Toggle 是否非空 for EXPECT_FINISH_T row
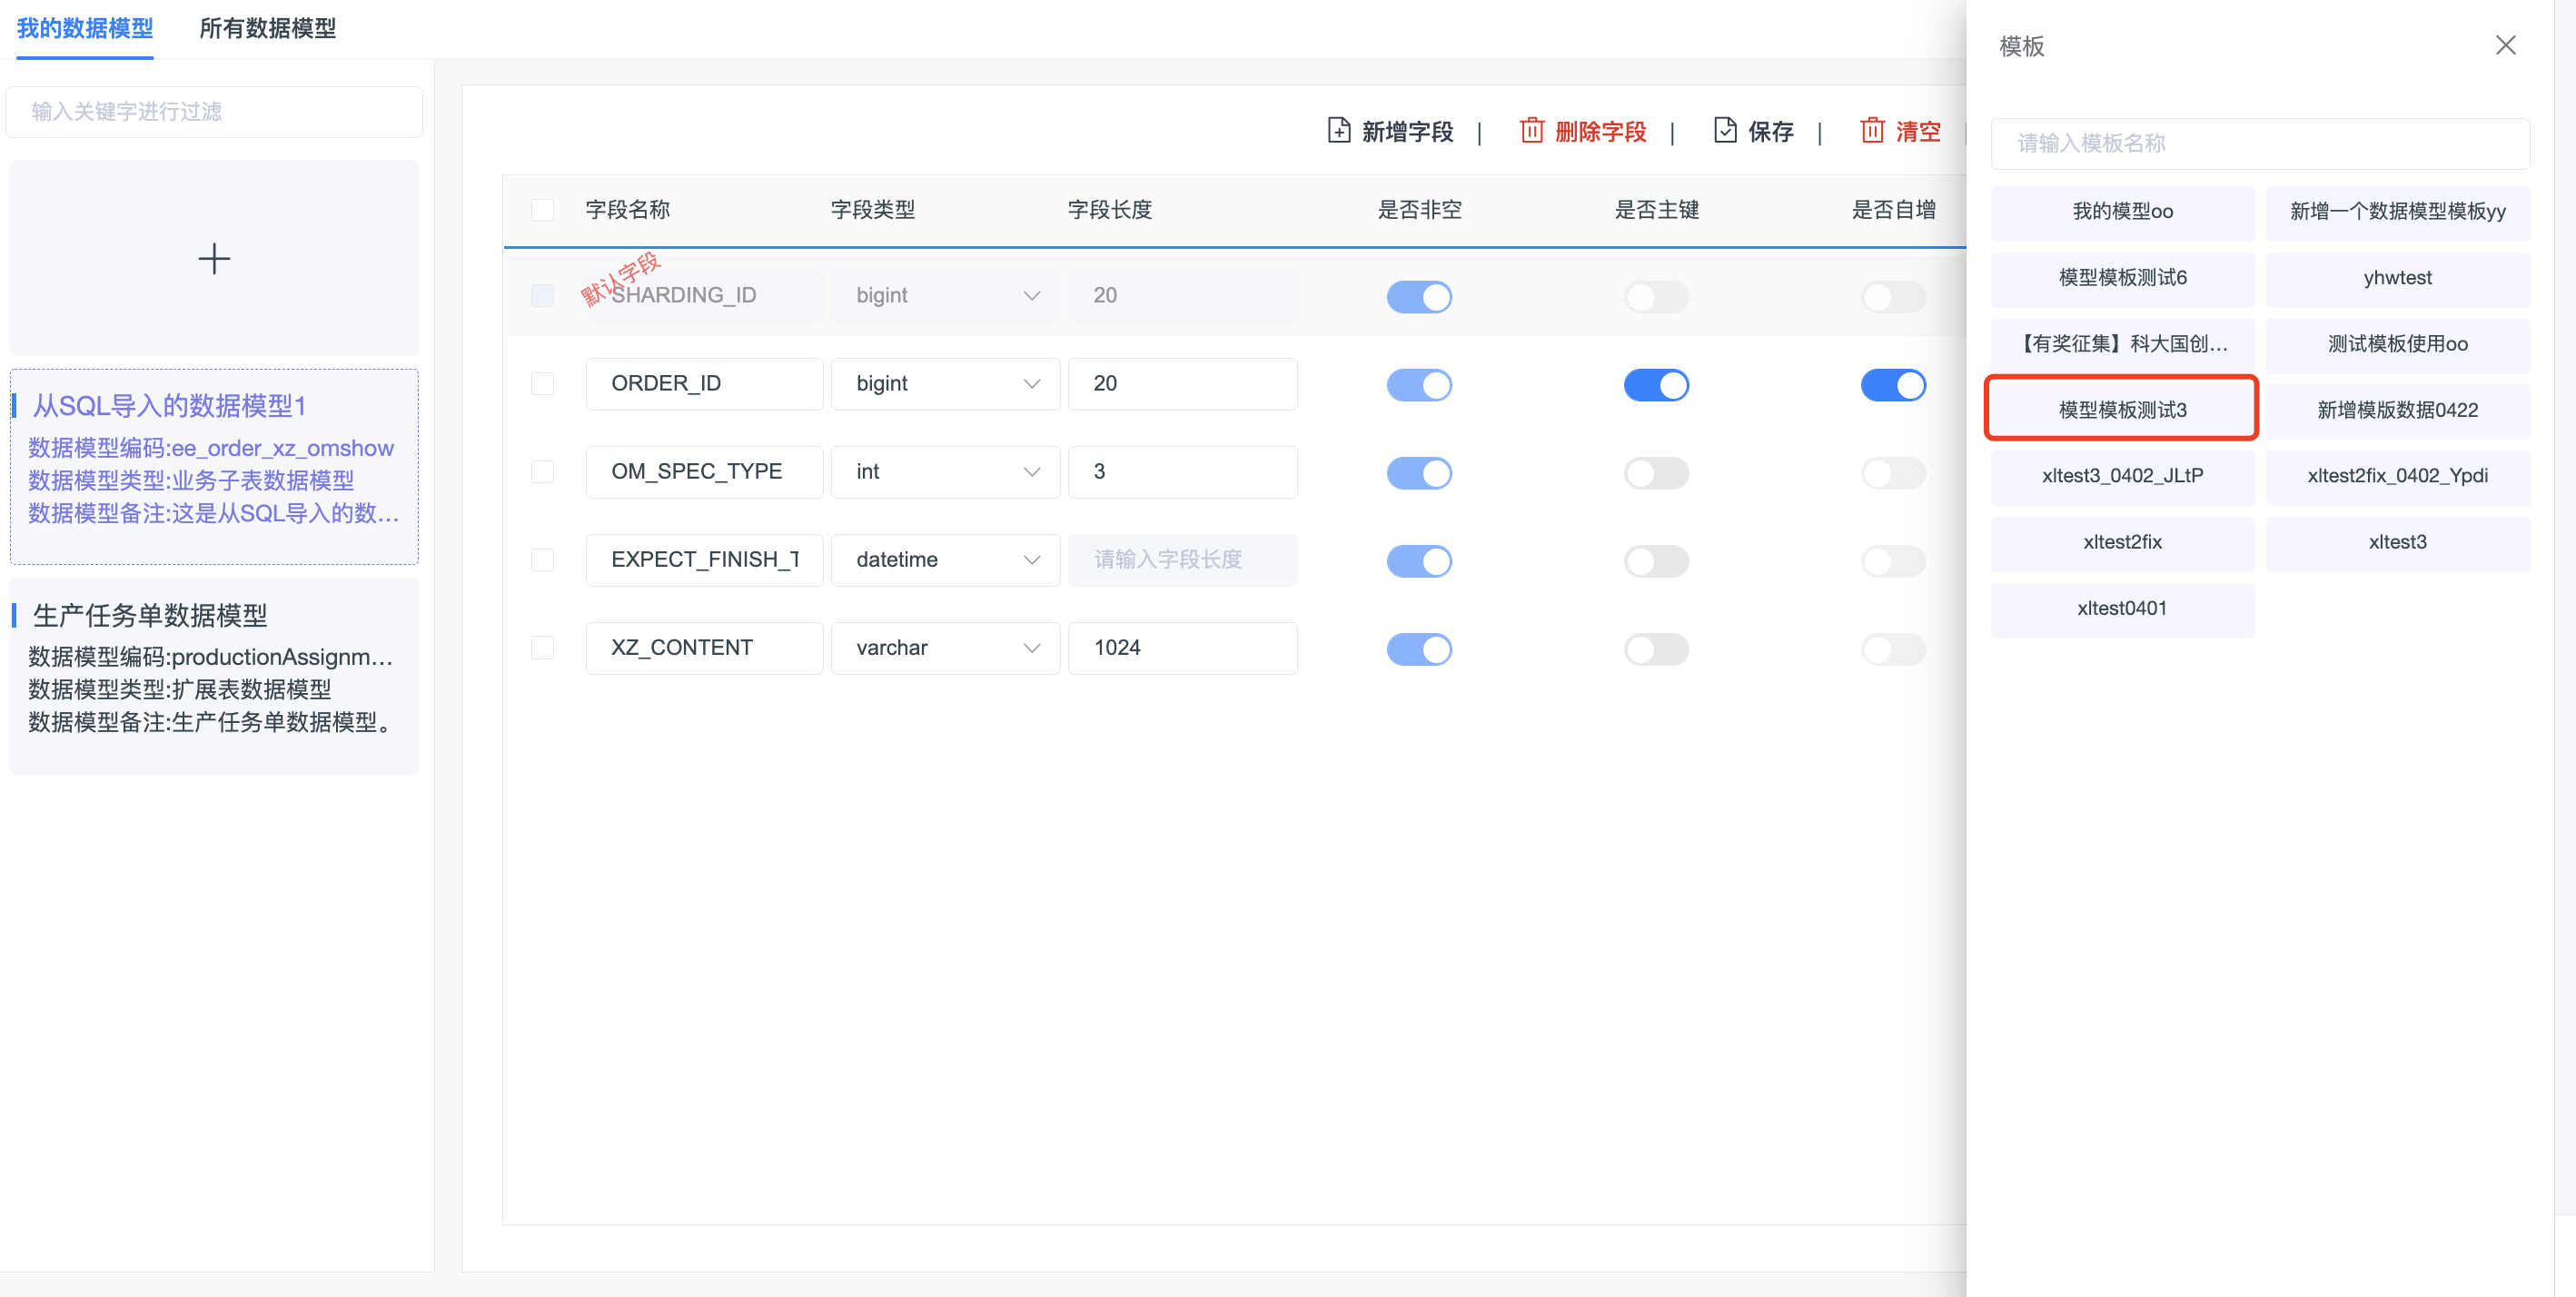Image resolution: width=2576 pixels, height=1297 pixels. (x=1419, y=561)
